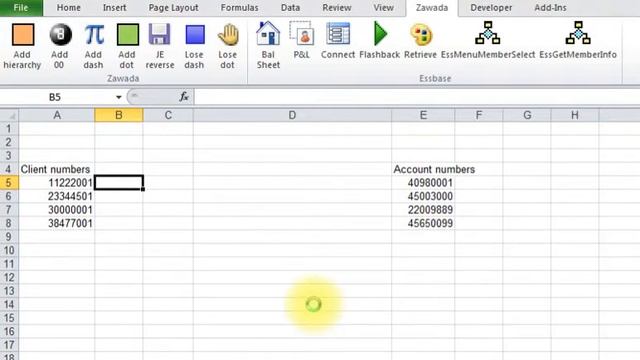Select column H header
Image resolution: width=640 pixels, height=360 pixels.
pos(575,116)
